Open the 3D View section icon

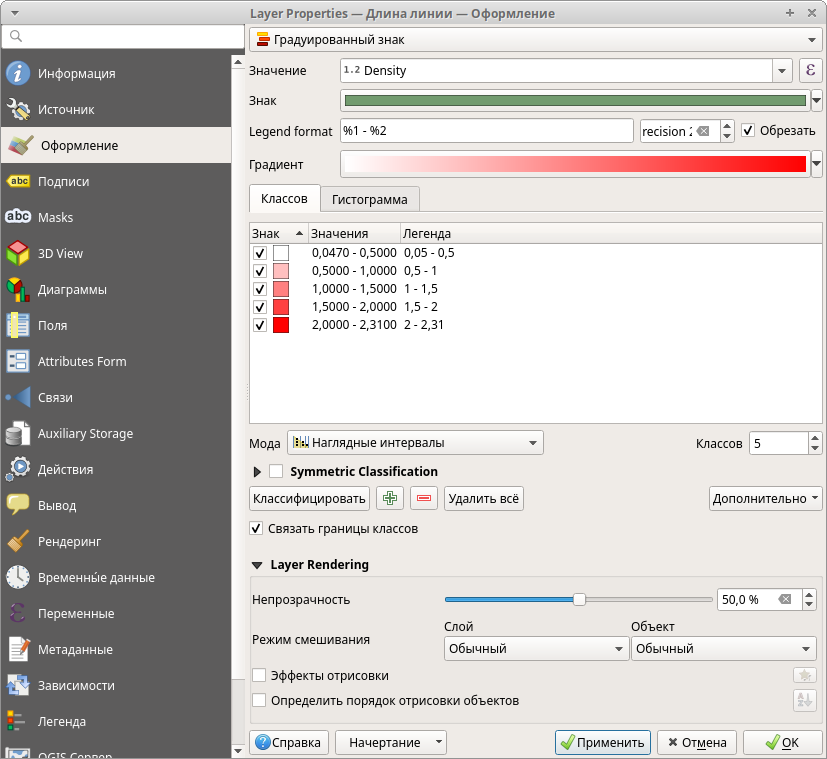tap(18, 253)
